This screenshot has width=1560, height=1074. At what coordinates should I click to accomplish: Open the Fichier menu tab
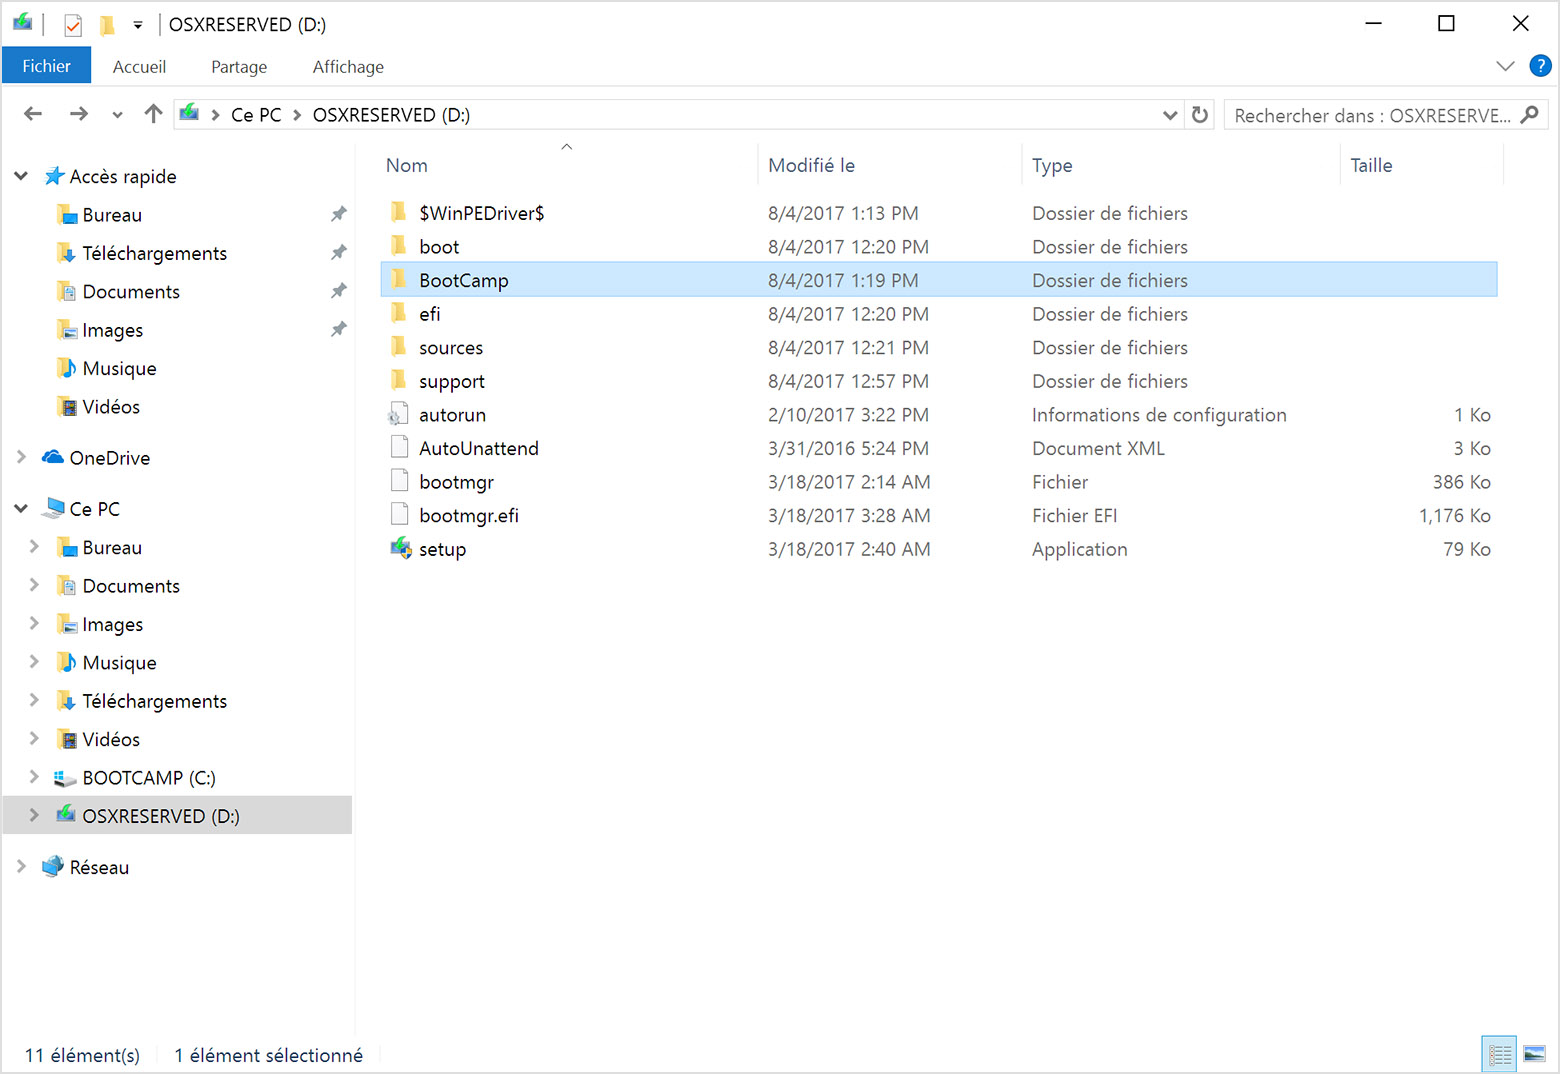[x=46, y=66]
